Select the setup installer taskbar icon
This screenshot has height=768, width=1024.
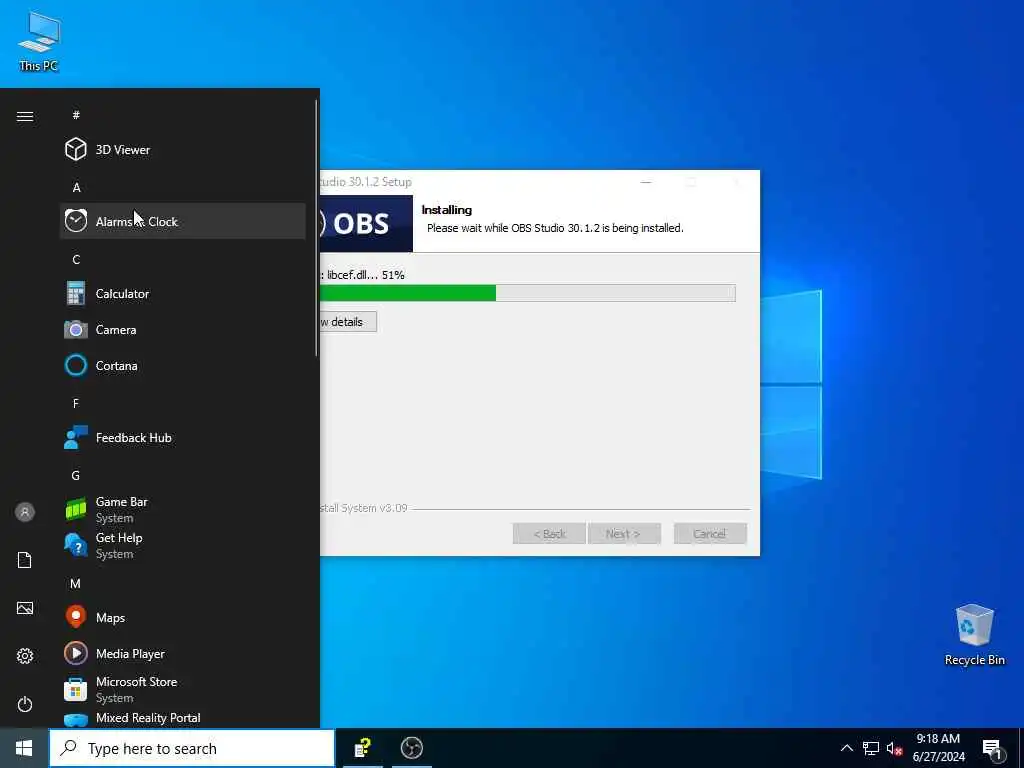[x=362, y=748]
